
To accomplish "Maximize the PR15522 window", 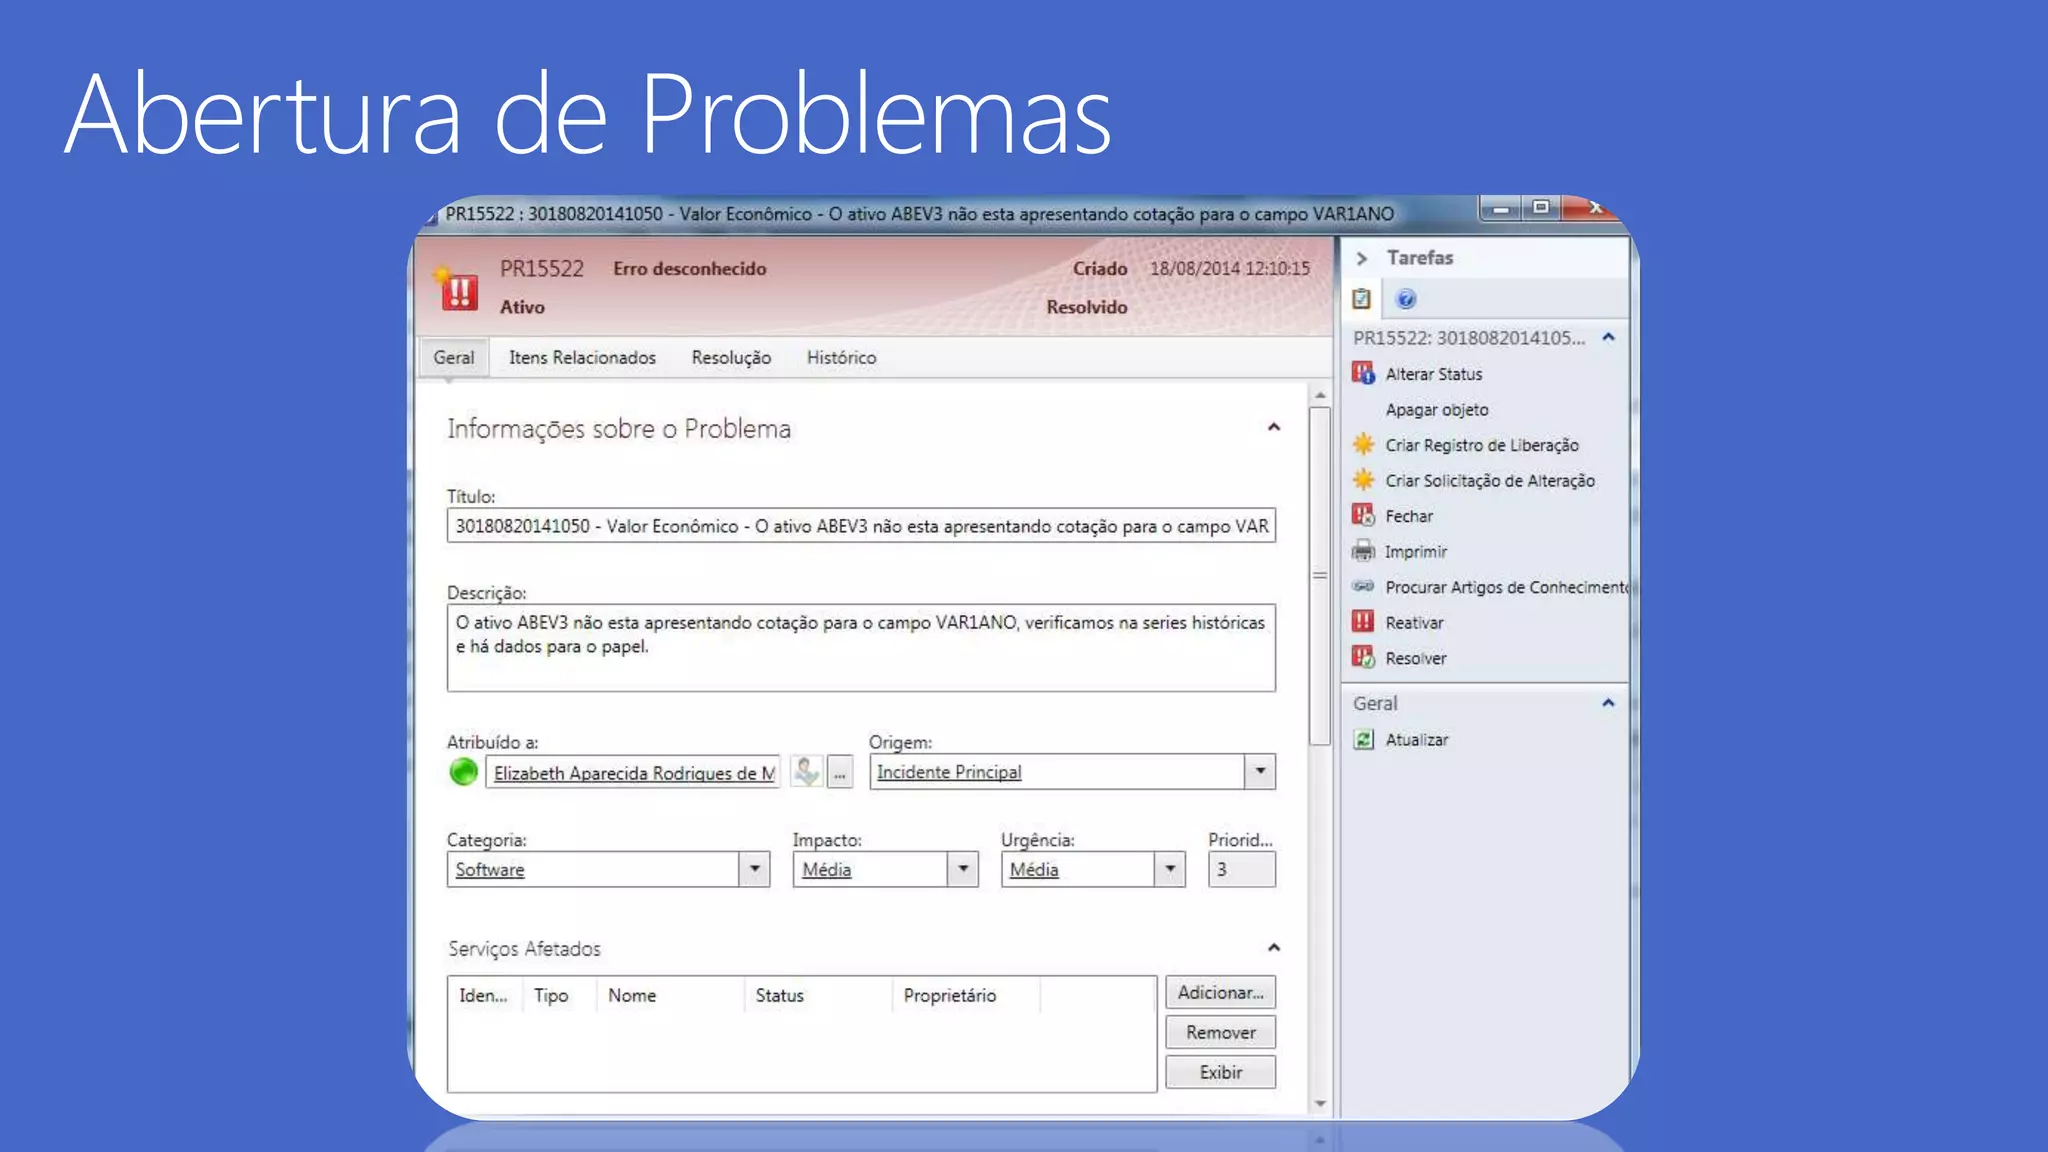I will (1541, 208).
